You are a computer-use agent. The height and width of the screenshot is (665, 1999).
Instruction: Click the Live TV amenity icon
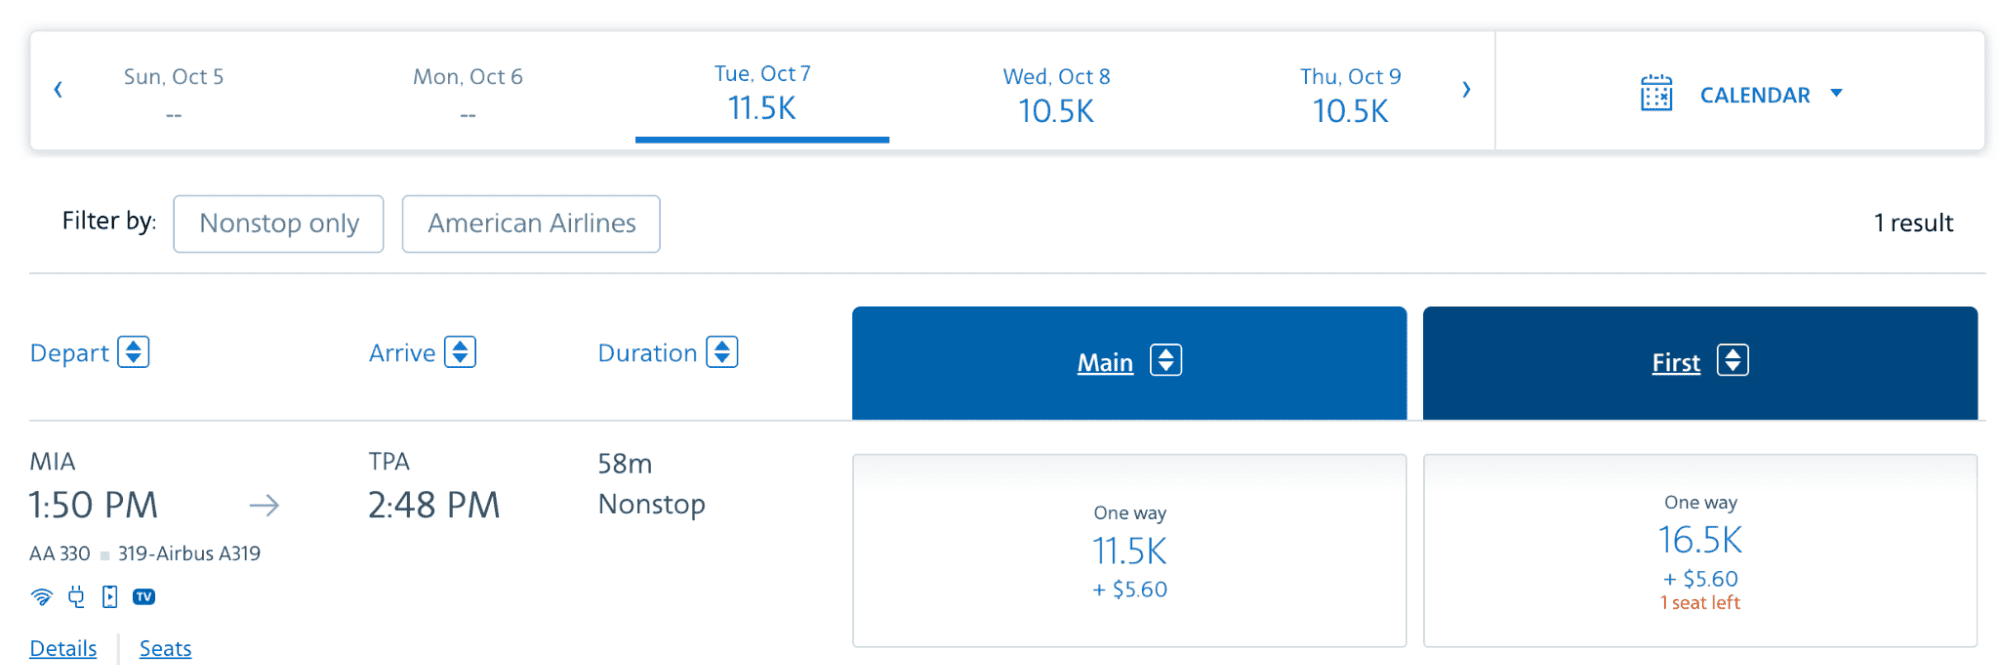(144, 596)
